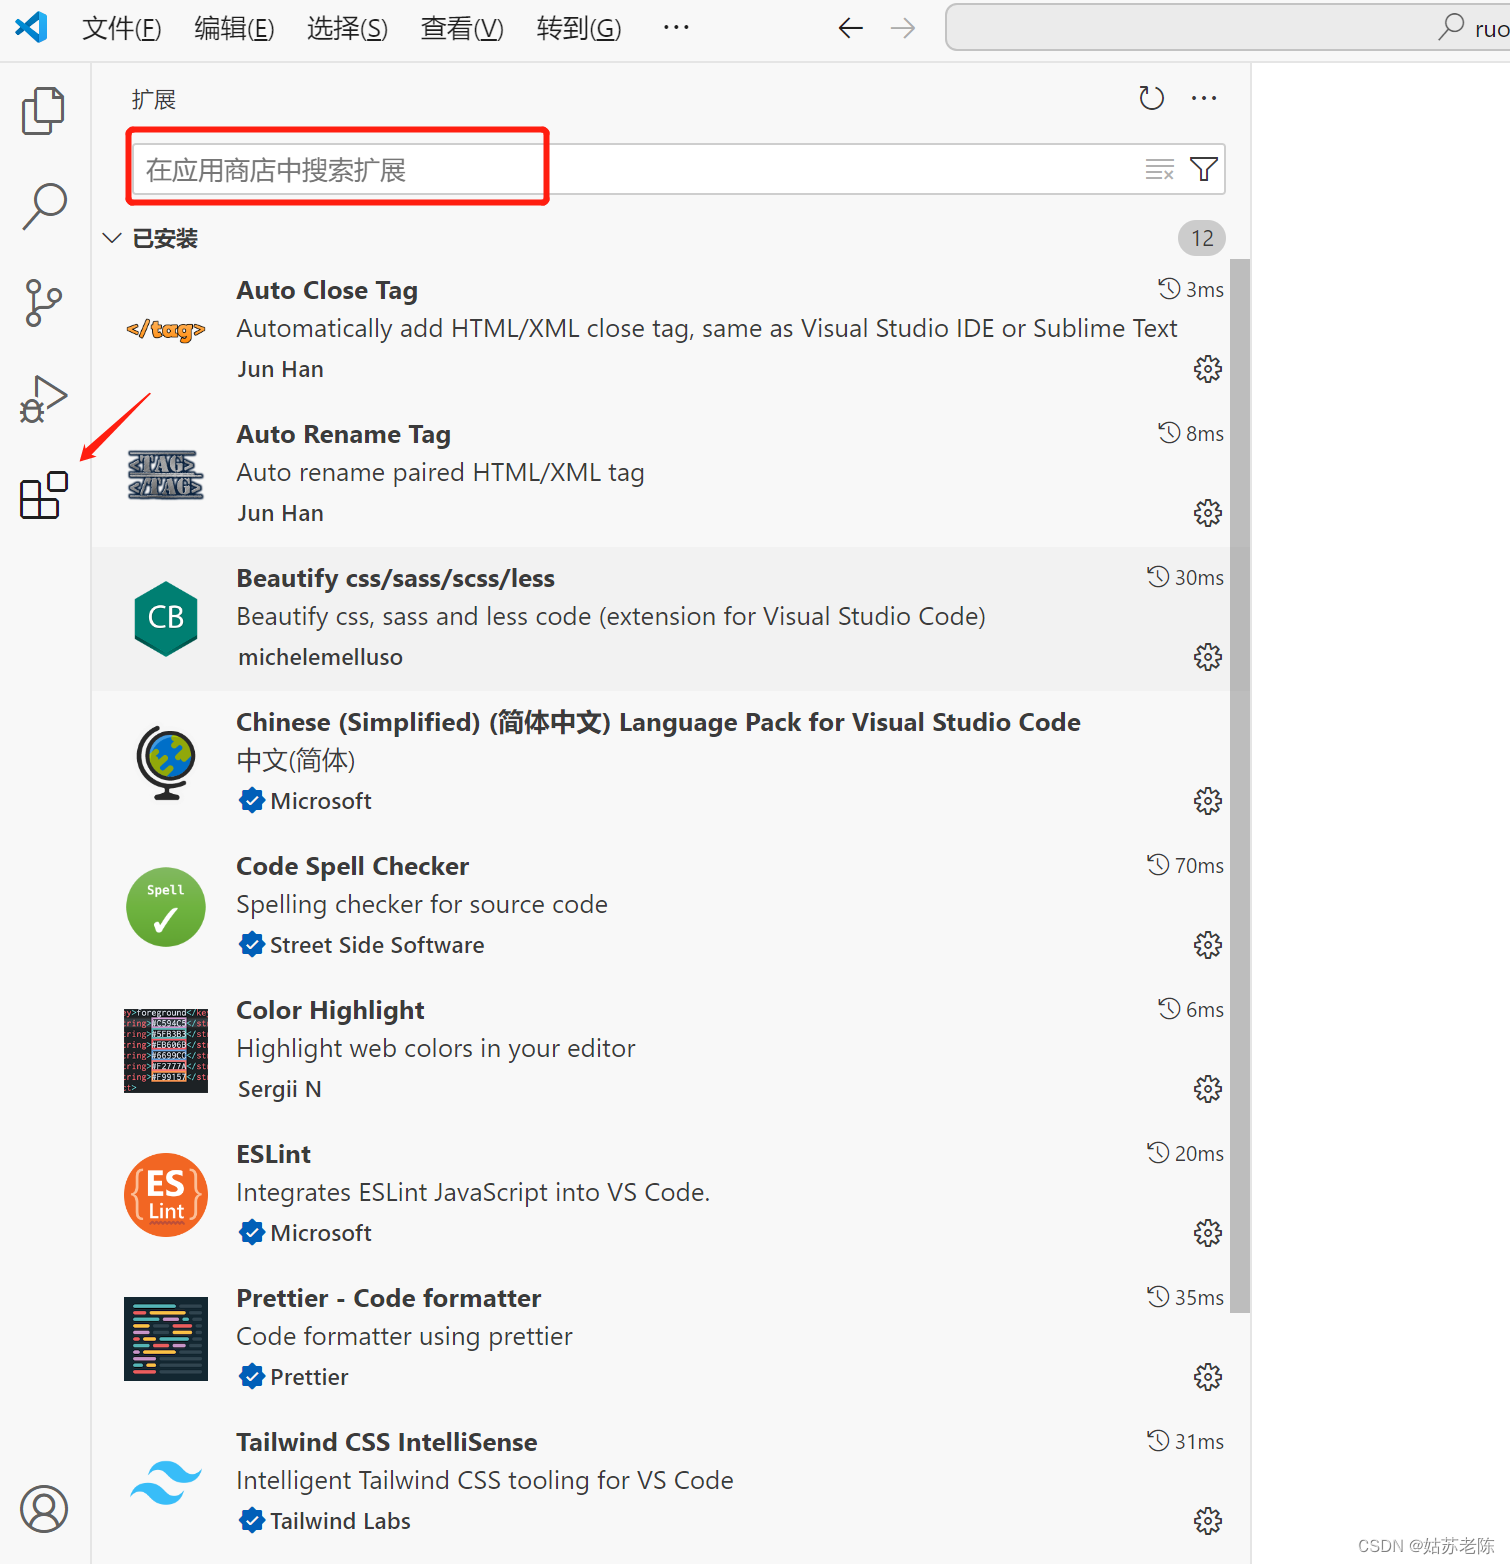This screenshot has width=1510, height=1564.
Task: Select the Beautify css/sass/scss/less title
Action: coord(395,578)
